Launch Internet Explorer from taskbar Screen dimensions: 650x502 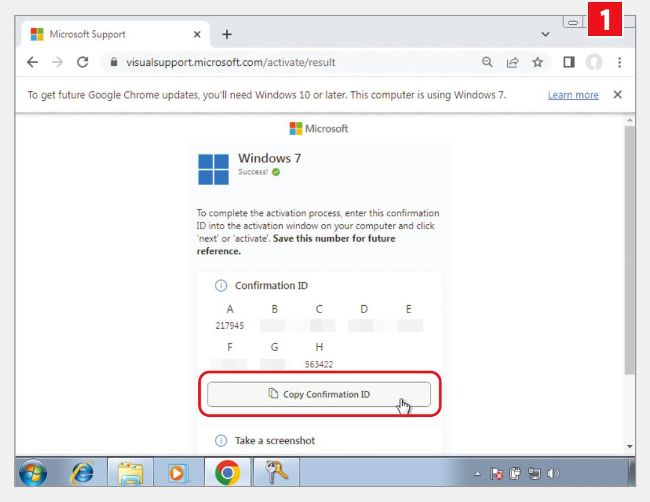(x=82, y=473)
